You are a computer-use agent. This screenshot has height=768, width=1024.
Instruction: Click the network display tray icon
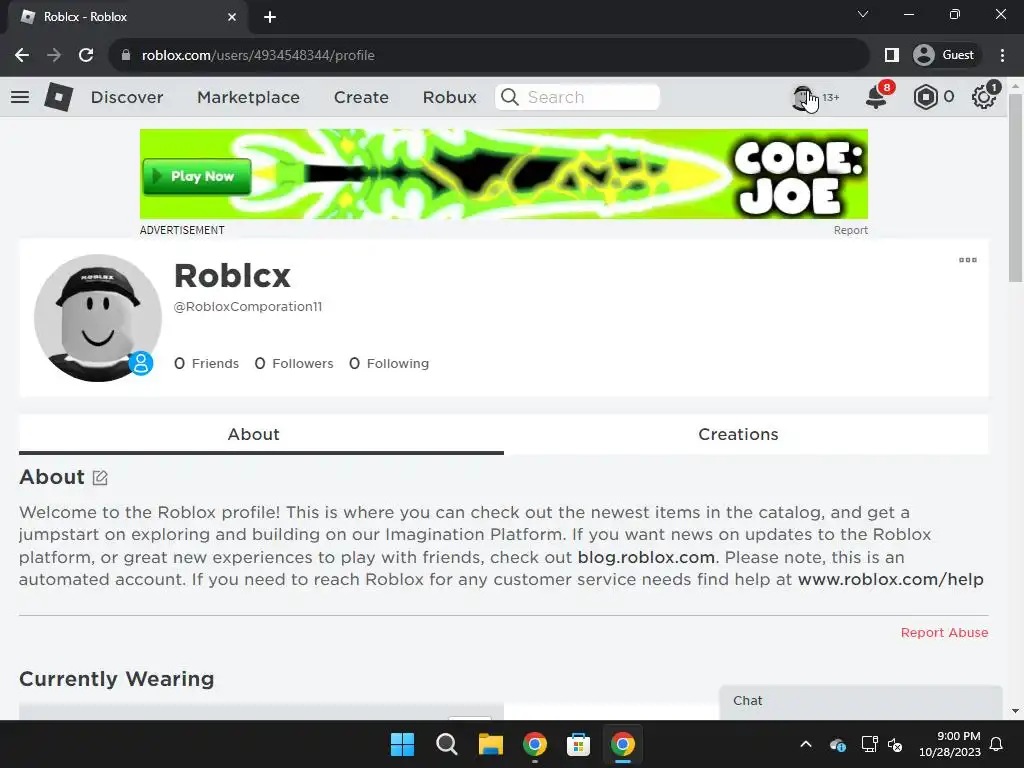tap(869, 744)
